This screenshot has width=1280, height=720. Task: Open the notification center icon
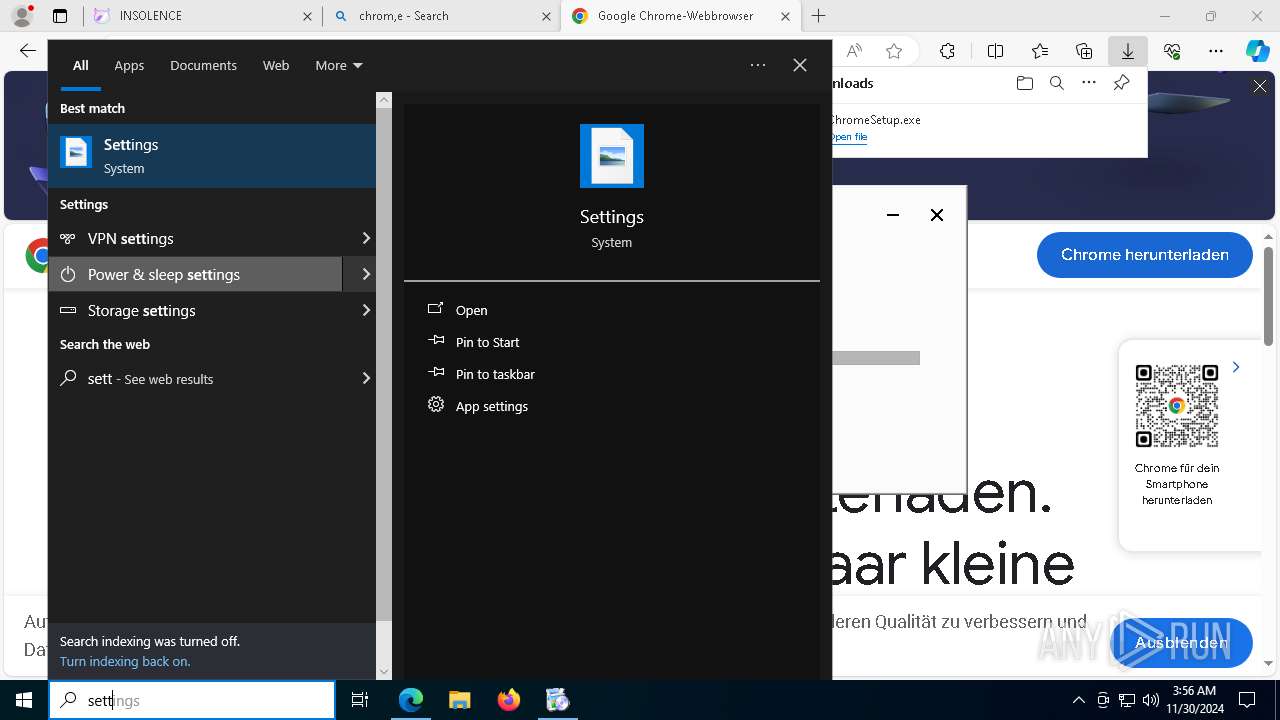1247,700
